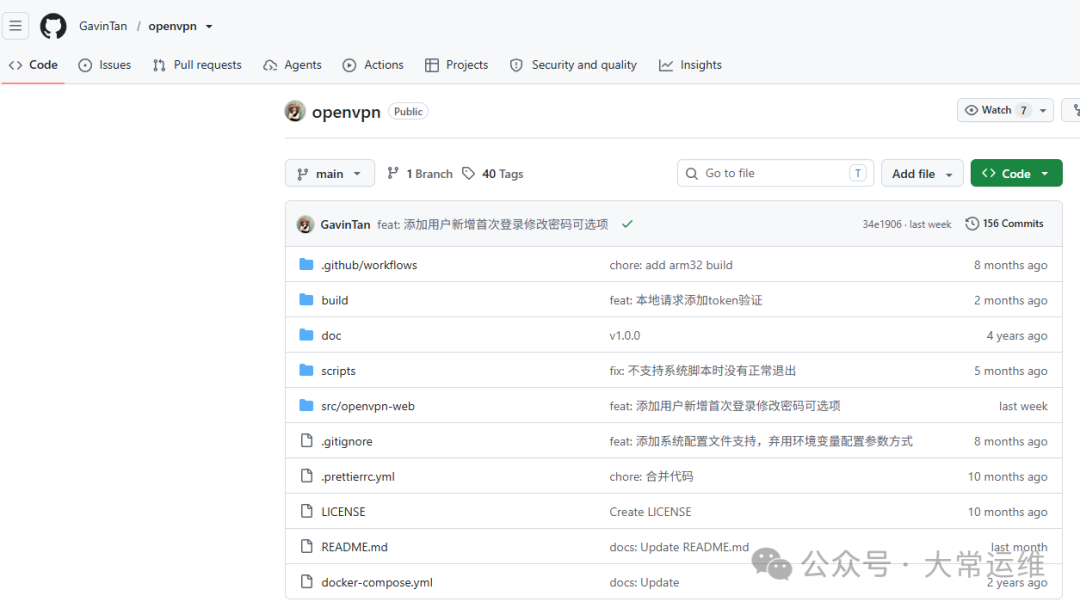The image size is (1080, 608).
Task: Click the src/openvpn-web folder icon
Action: point(307,405)
